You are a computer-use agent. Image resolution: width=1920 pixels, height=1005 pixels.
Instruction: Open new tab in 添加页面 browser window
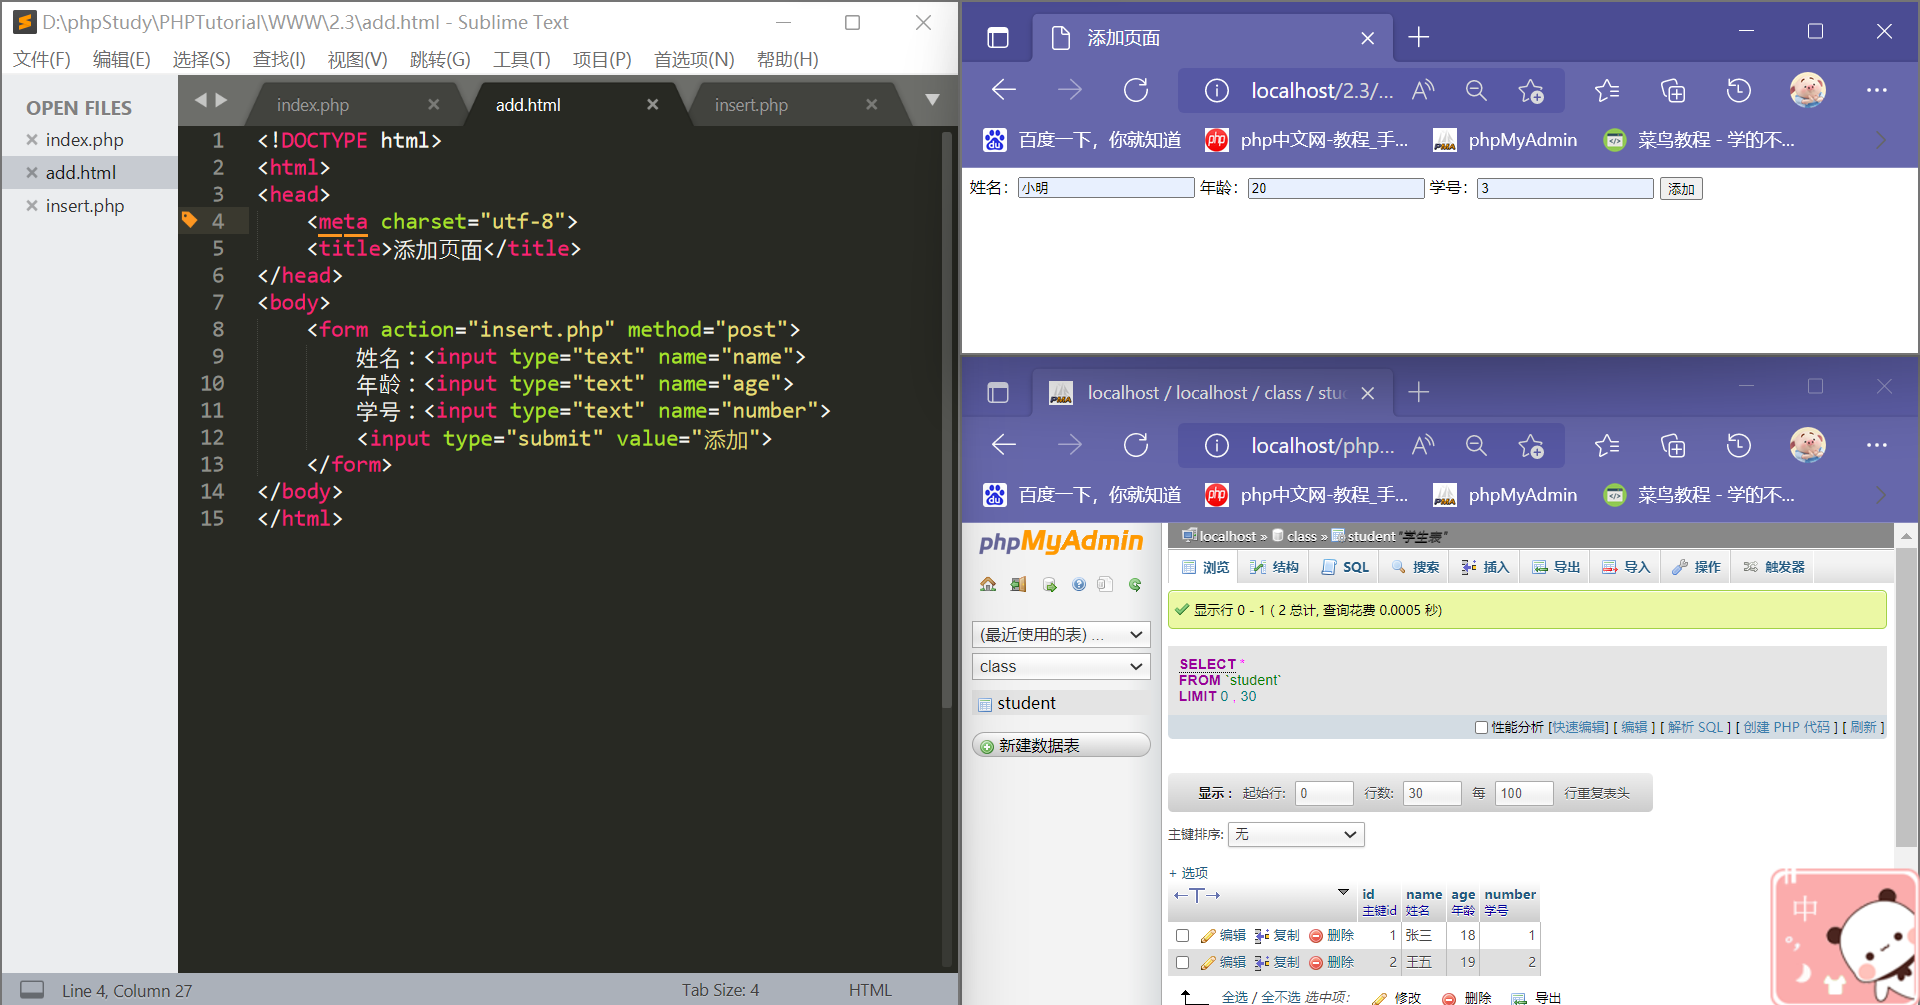(1418, 38)
